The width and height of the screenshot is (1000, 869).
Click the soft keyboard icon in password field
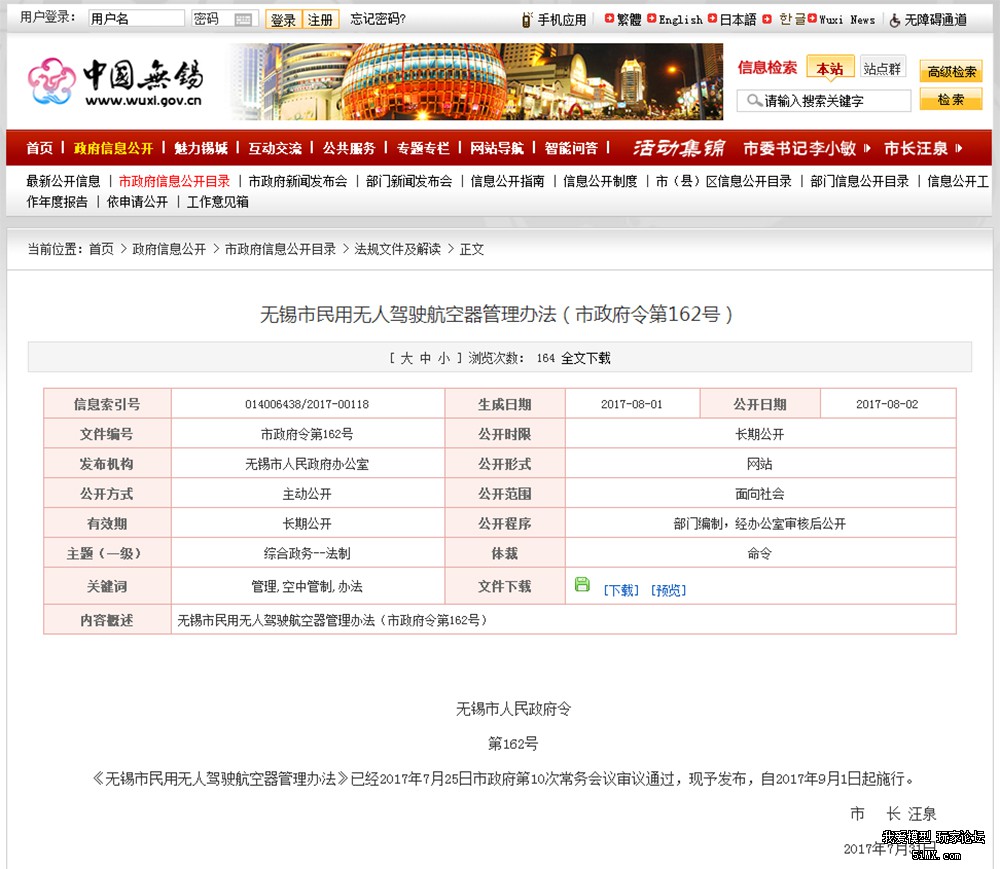[243, 19]
